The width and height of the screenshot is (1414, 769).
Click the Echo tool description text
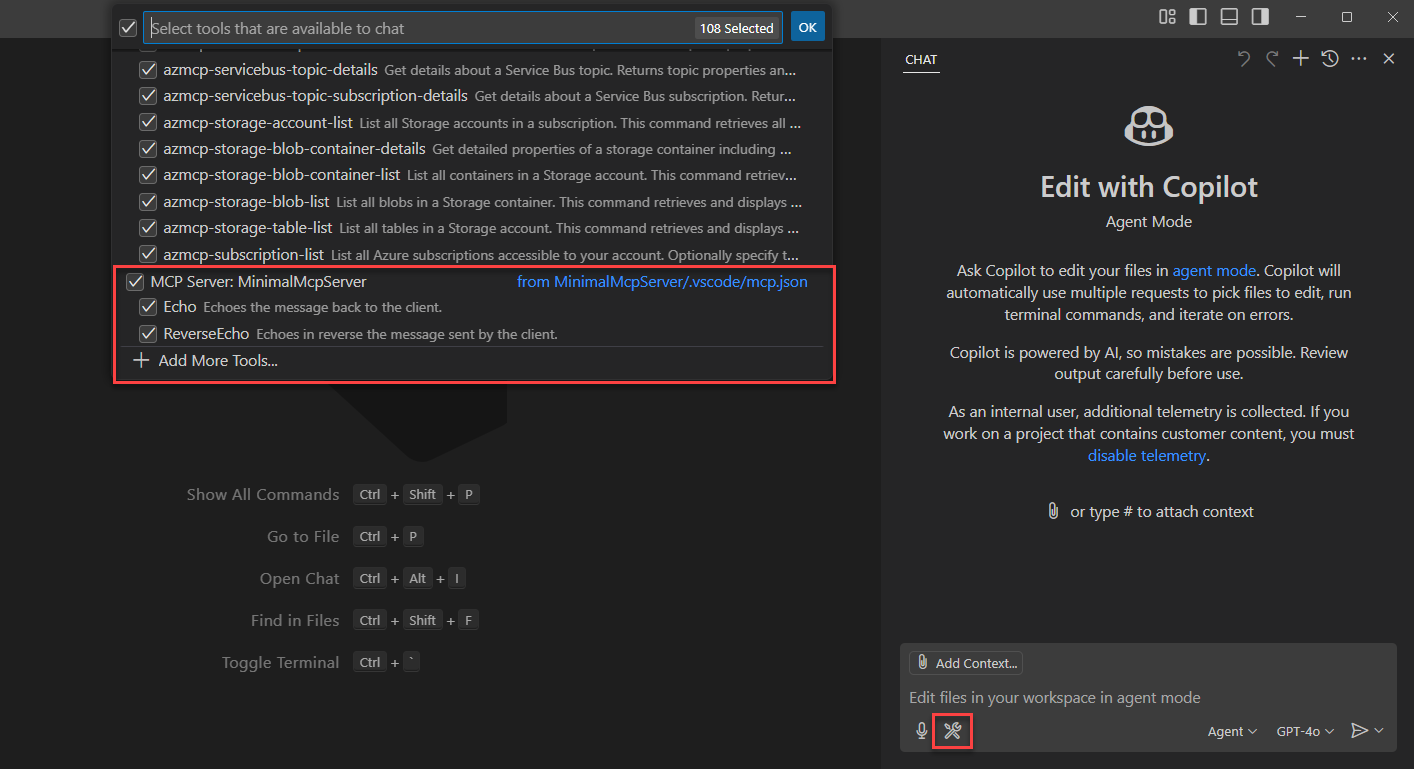pos(322,307)
